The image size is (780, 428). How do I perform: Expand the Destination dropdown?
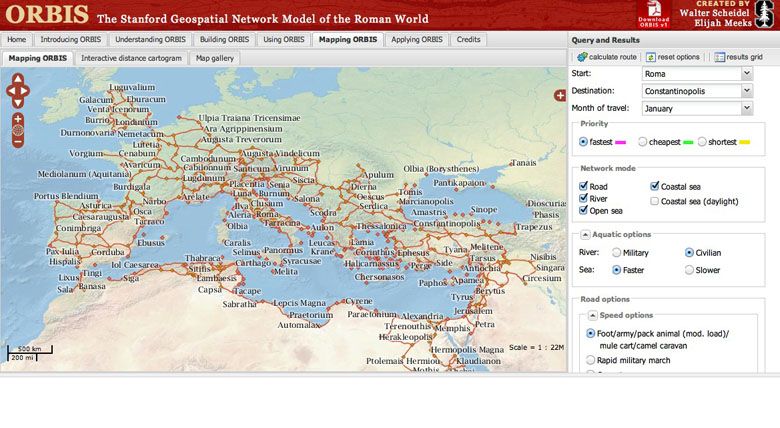pos(746,91)
